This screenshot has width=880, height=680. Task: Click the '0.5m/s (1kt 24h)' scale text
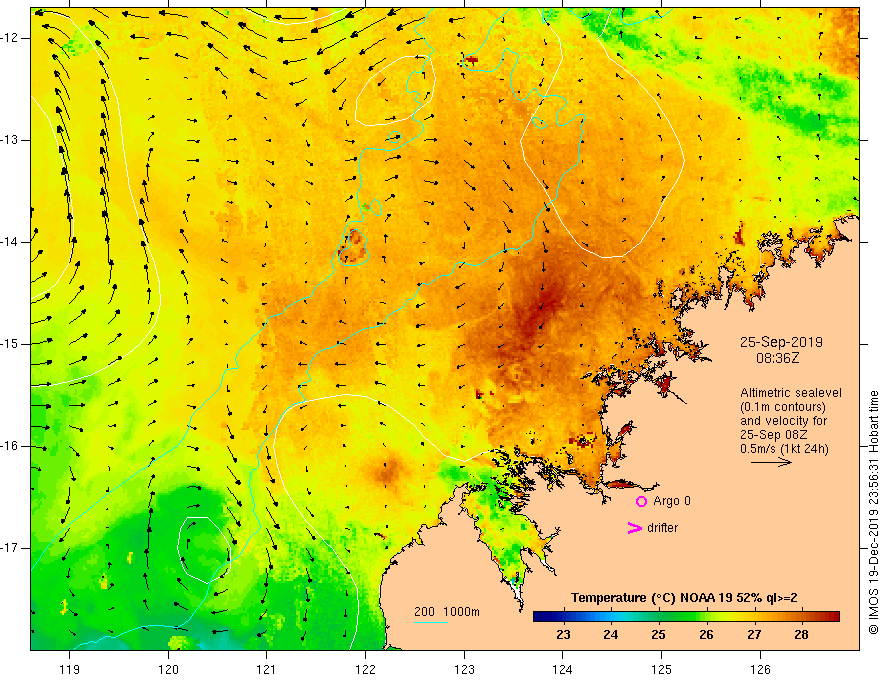784,449
